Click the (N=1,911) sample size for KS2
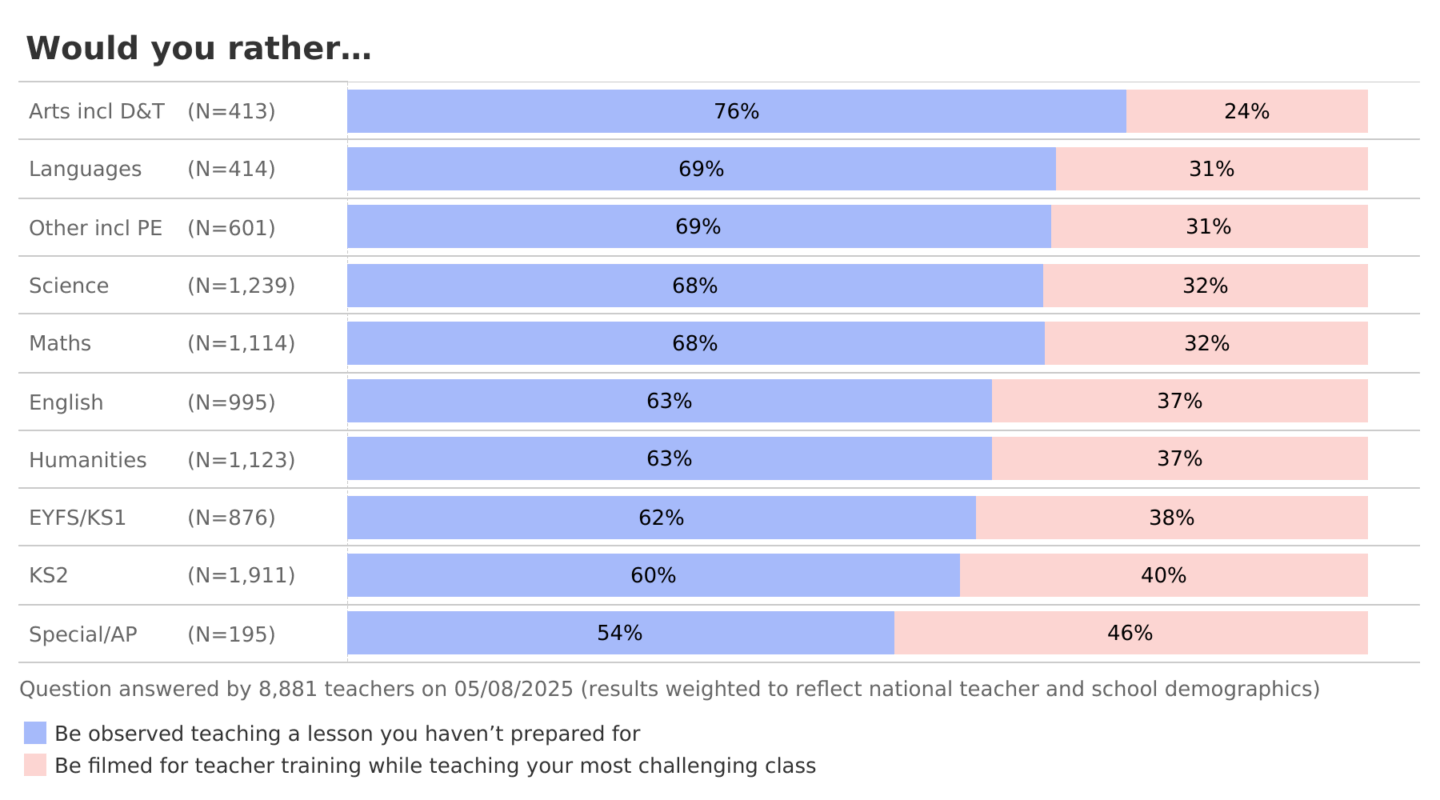This screenshot has width=1440, height=800. point(241,575)
